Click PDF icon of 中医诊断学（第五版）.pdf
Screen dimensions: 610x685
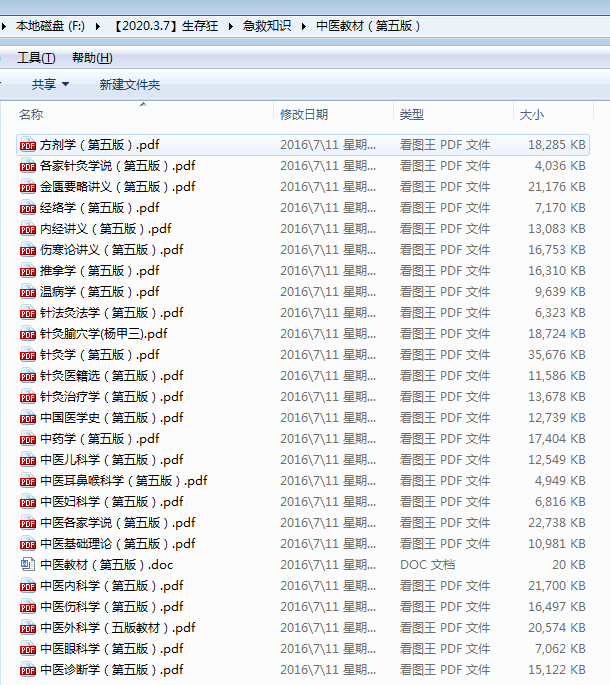tap(28, 670)
